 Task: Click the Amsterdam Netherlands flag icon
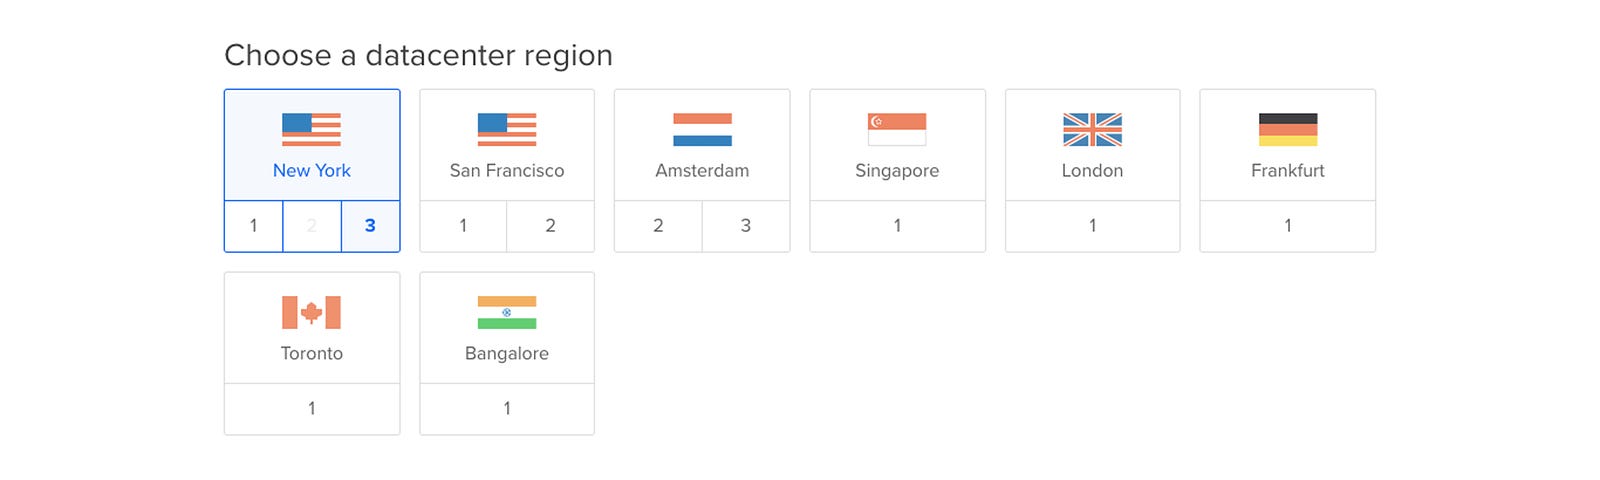click(702, 129)
